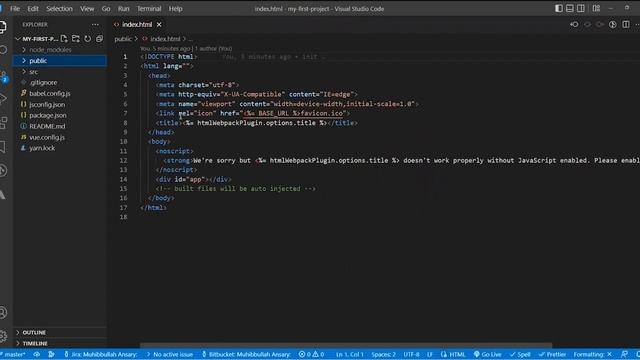Screen dimensions: 640x360
Task: Start Go Live server
Action: click(x=487, y=354)
